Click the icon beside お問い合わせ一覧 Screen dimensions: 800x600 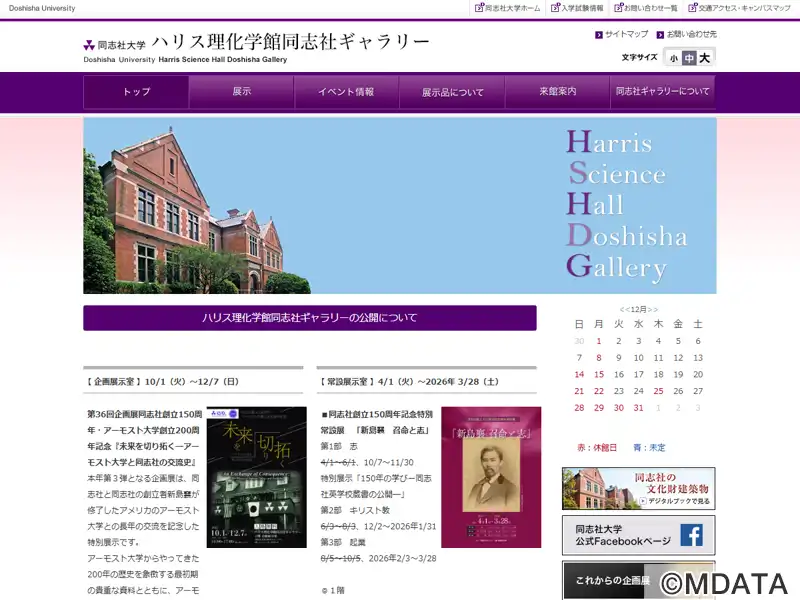tap(615, 8)
